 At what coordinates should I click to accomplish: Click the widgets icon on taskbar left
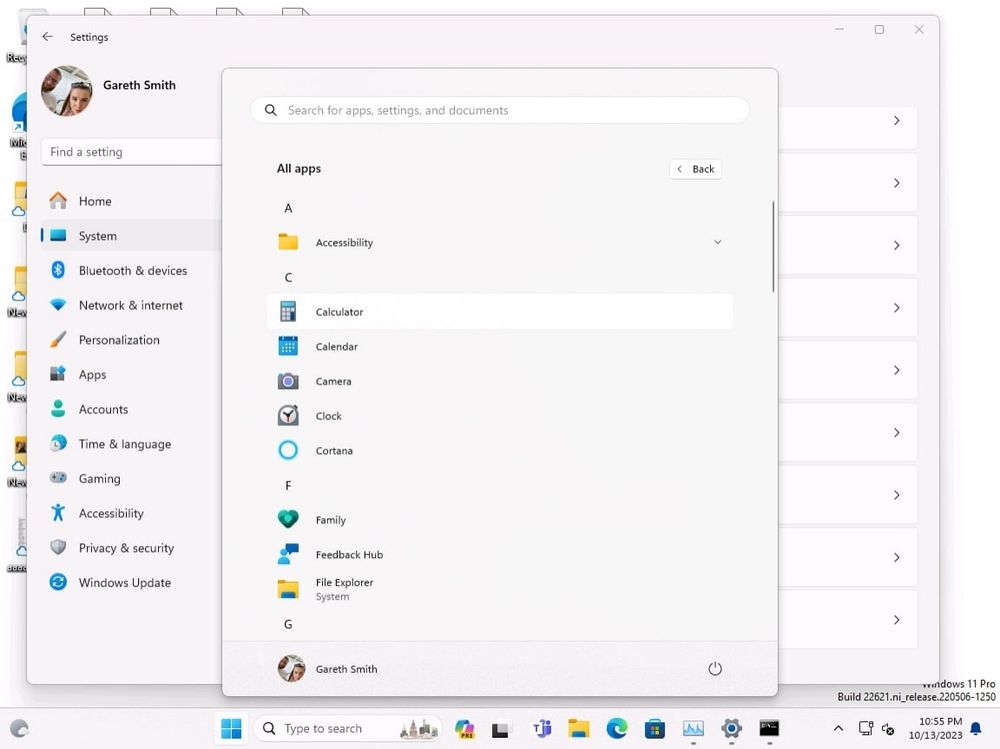coord(20,728)
